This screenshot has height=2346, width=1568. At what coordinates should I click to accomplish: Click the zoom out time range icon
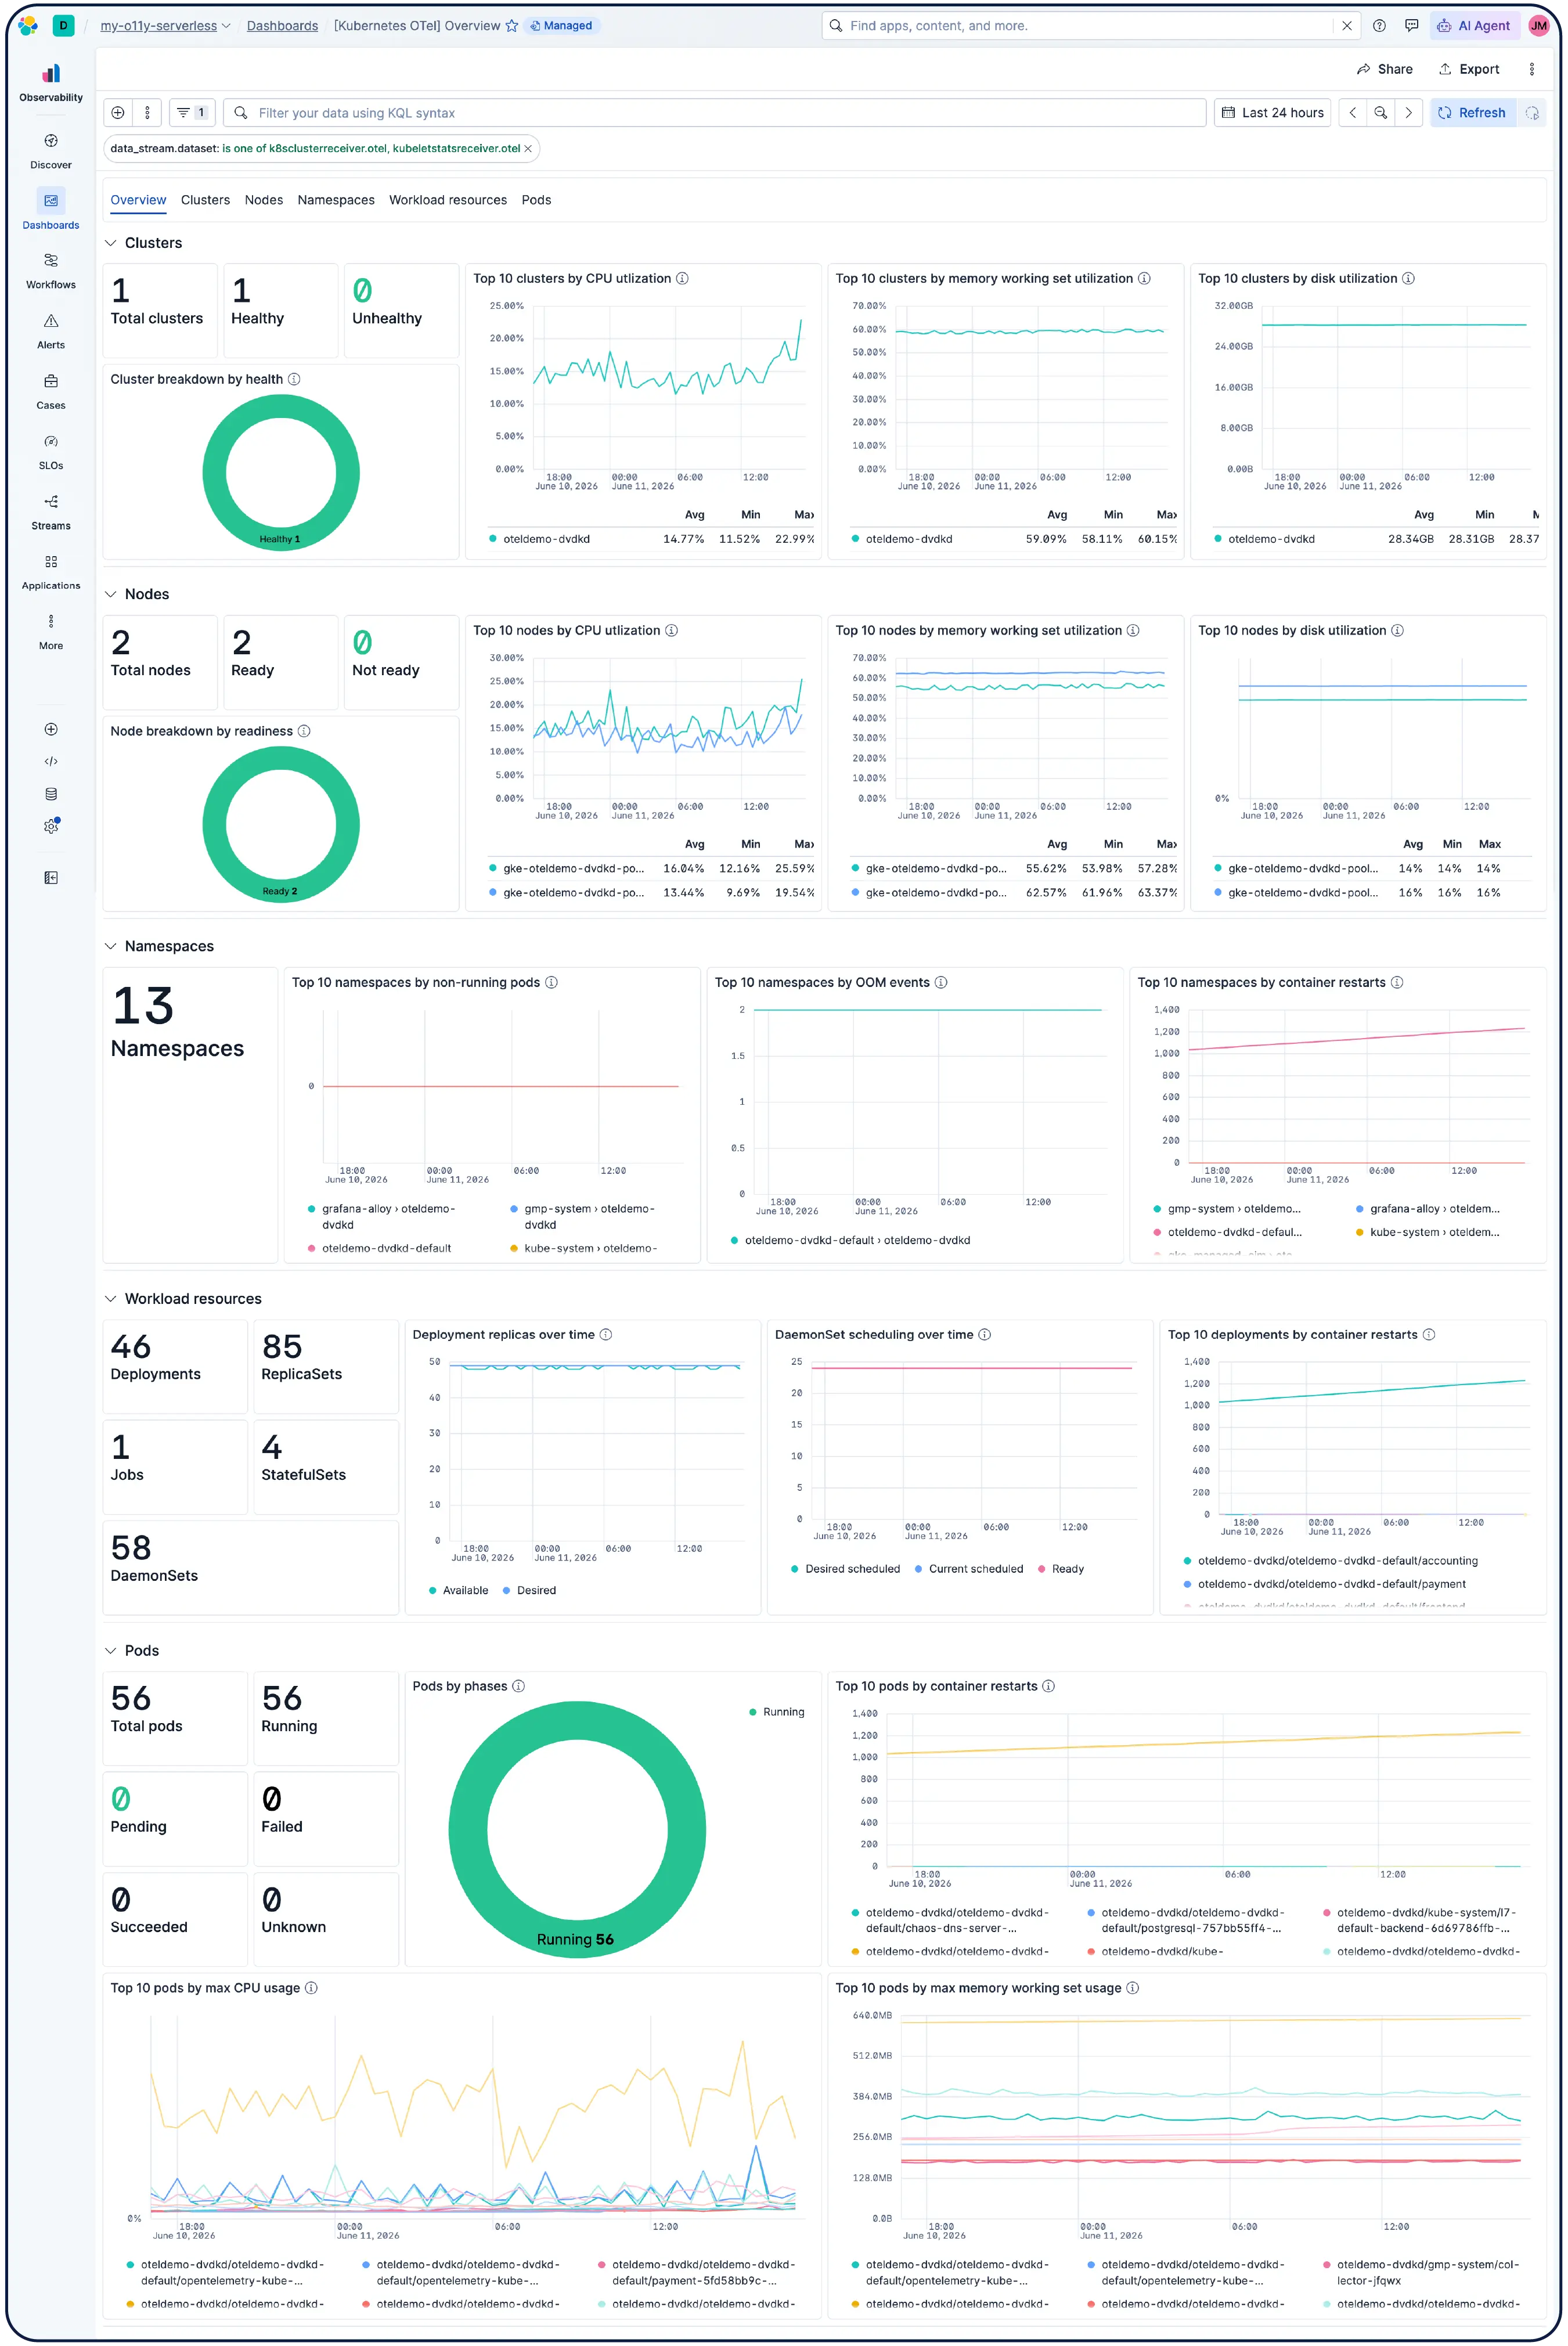coord(1380,113)
